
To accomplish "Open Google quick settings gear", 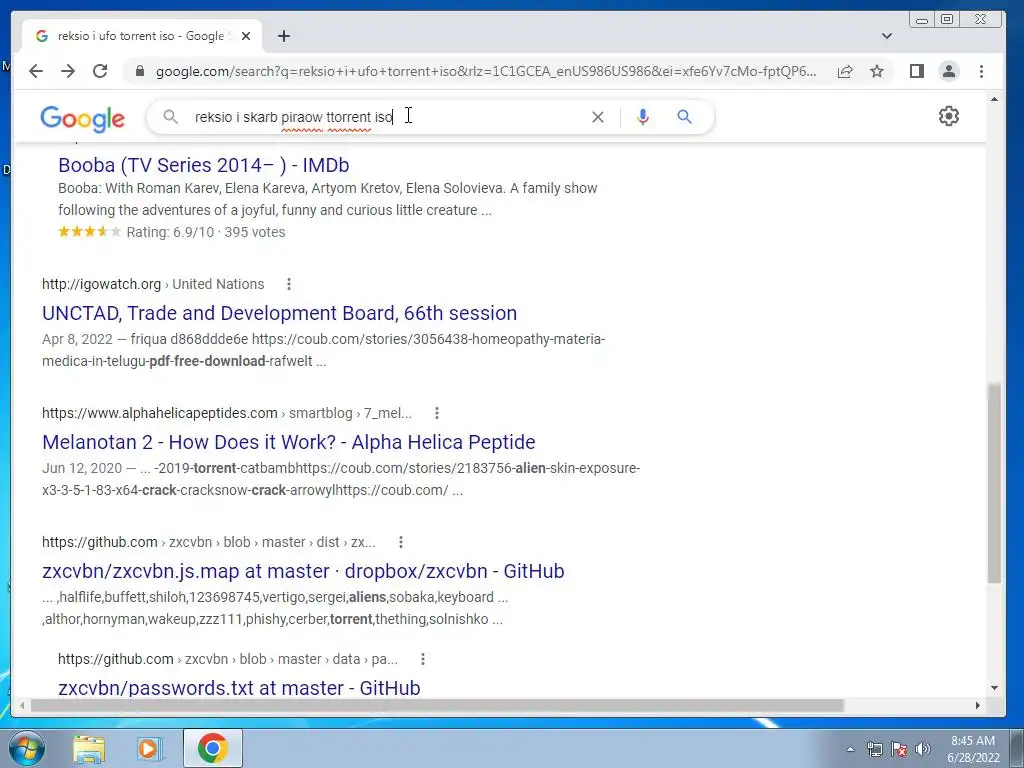I will [949, 116].
